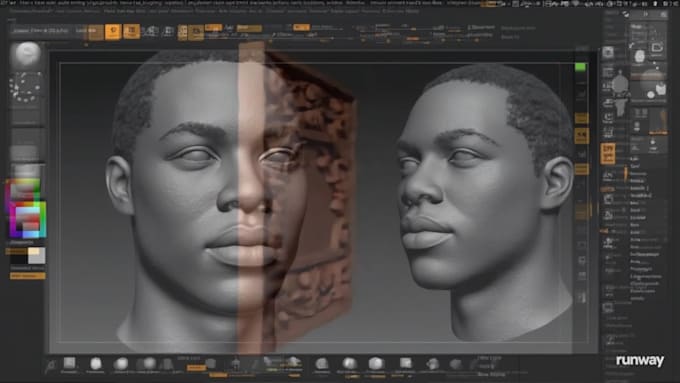This screenshot has height=383, width=680.
Task: Toggle the first bright orange button in top toolbar
Action: tap(113, 31)
